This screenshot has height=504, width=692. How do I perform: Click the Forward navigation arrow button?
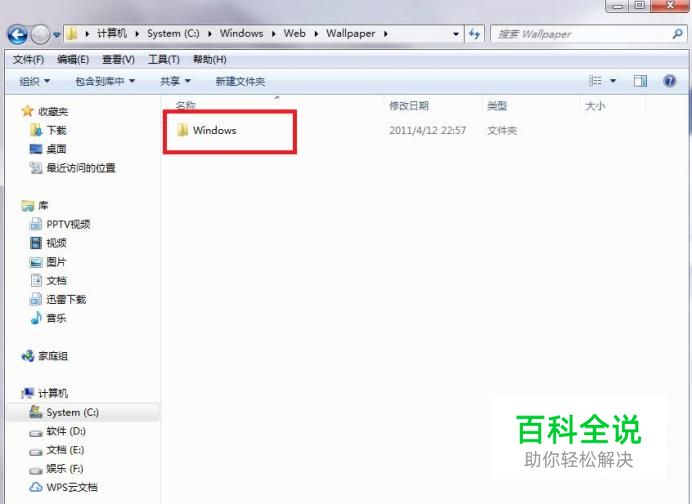tap(41, 34)
